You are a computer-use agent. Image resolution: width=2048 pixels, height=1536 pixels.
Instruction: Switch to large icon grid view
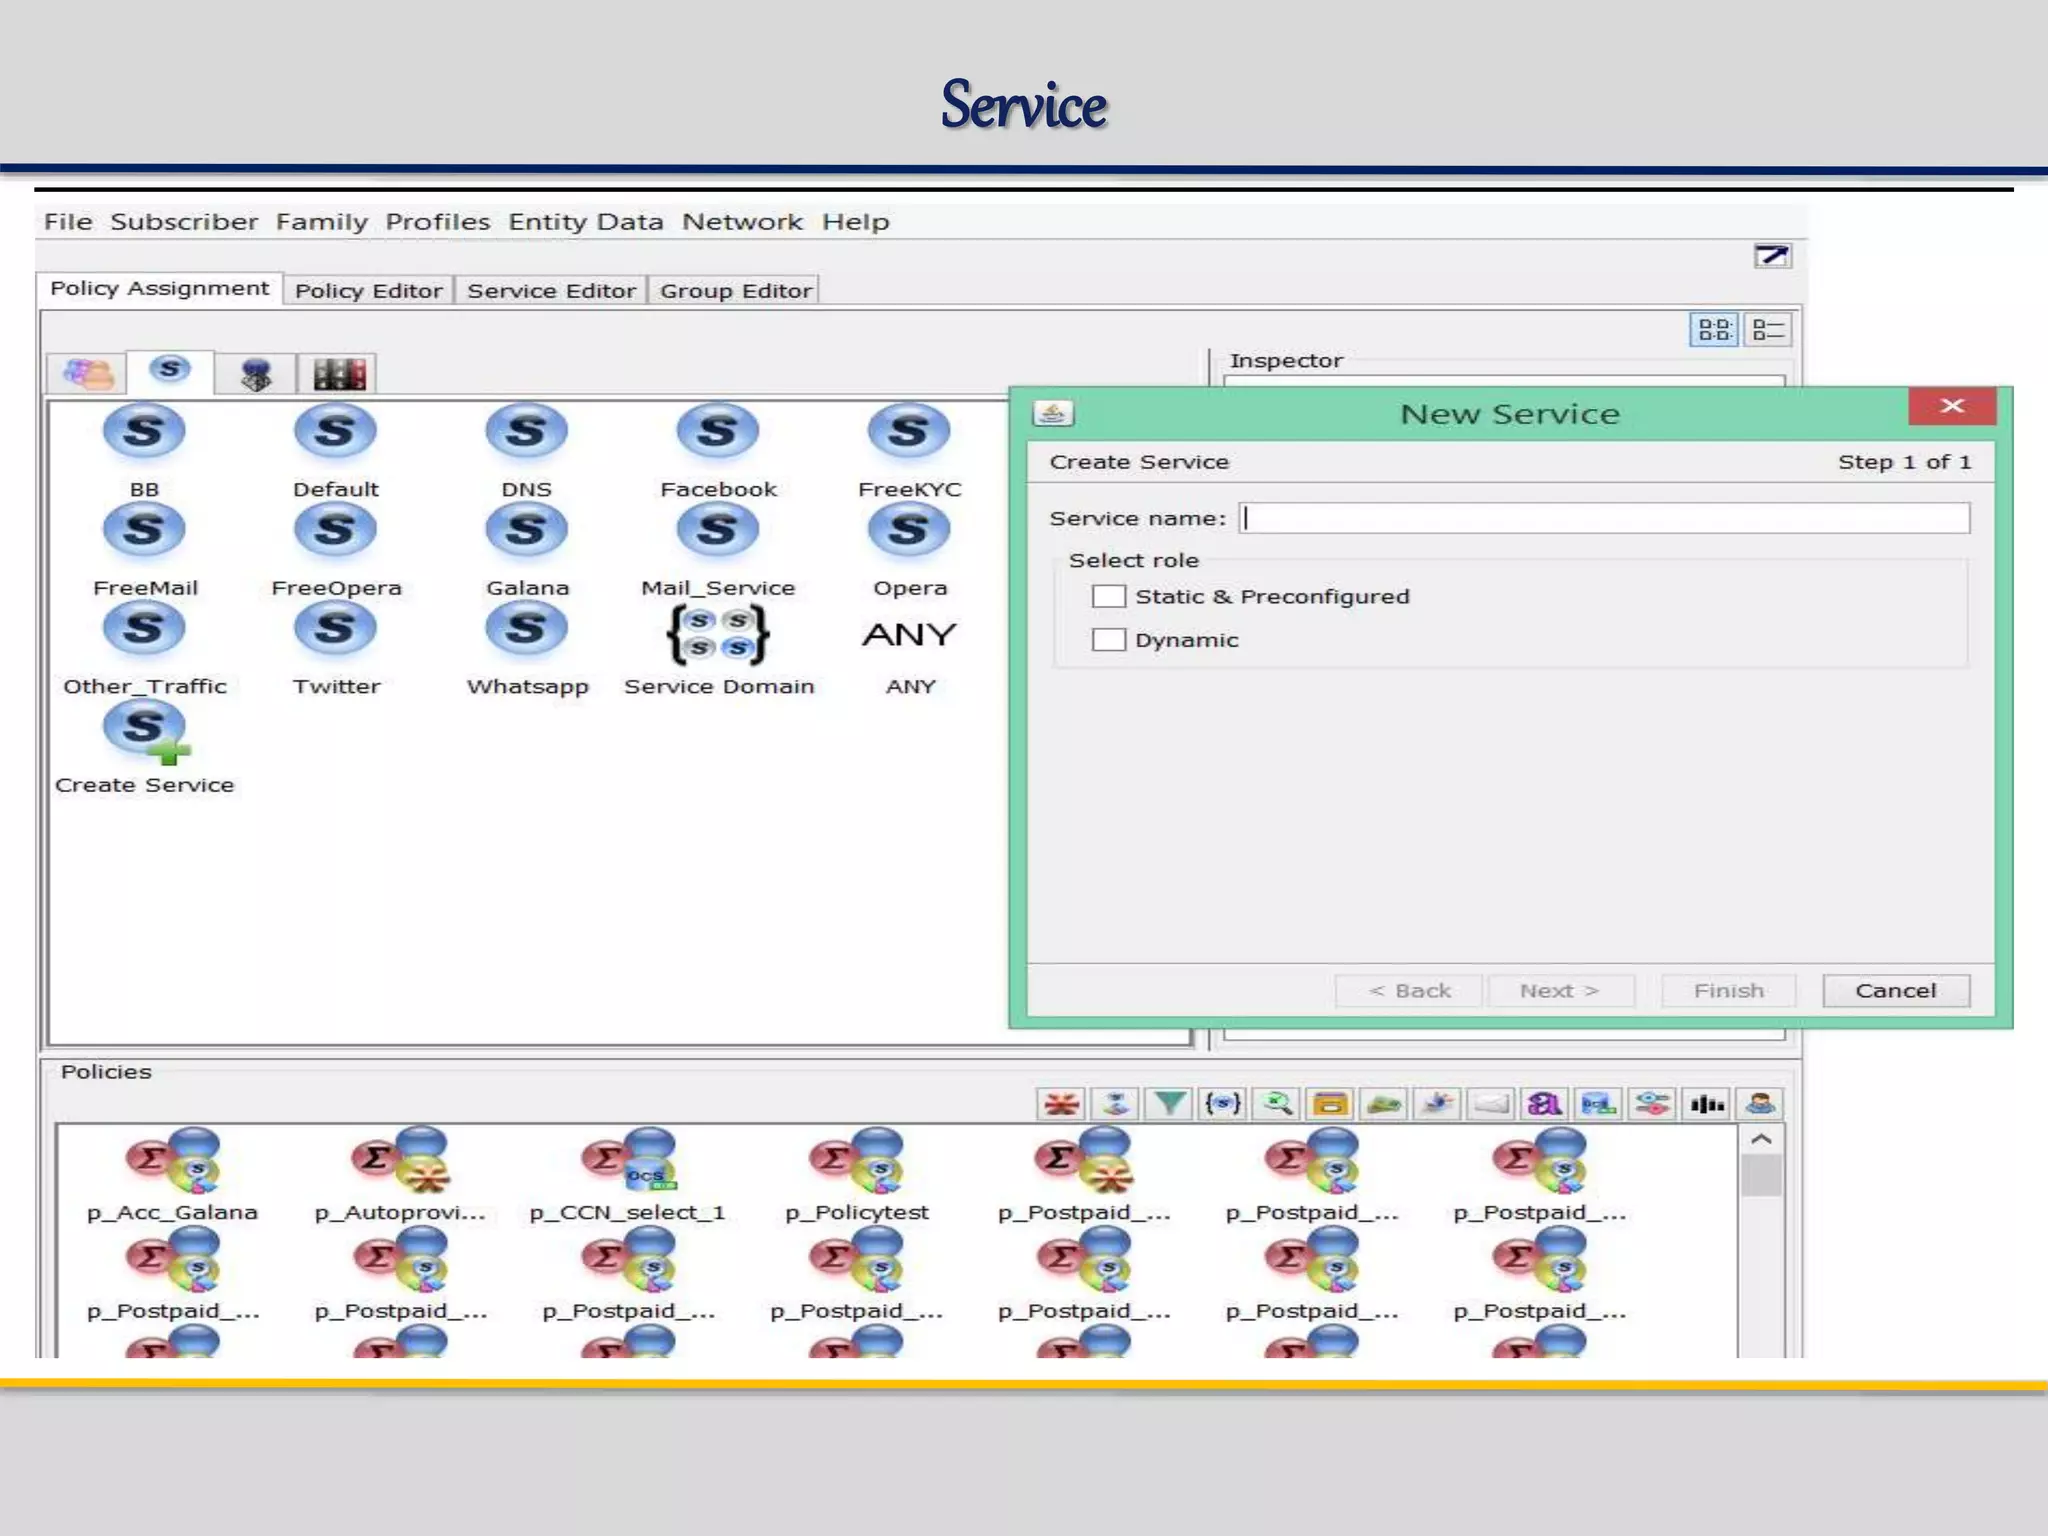coord(1714,329)
